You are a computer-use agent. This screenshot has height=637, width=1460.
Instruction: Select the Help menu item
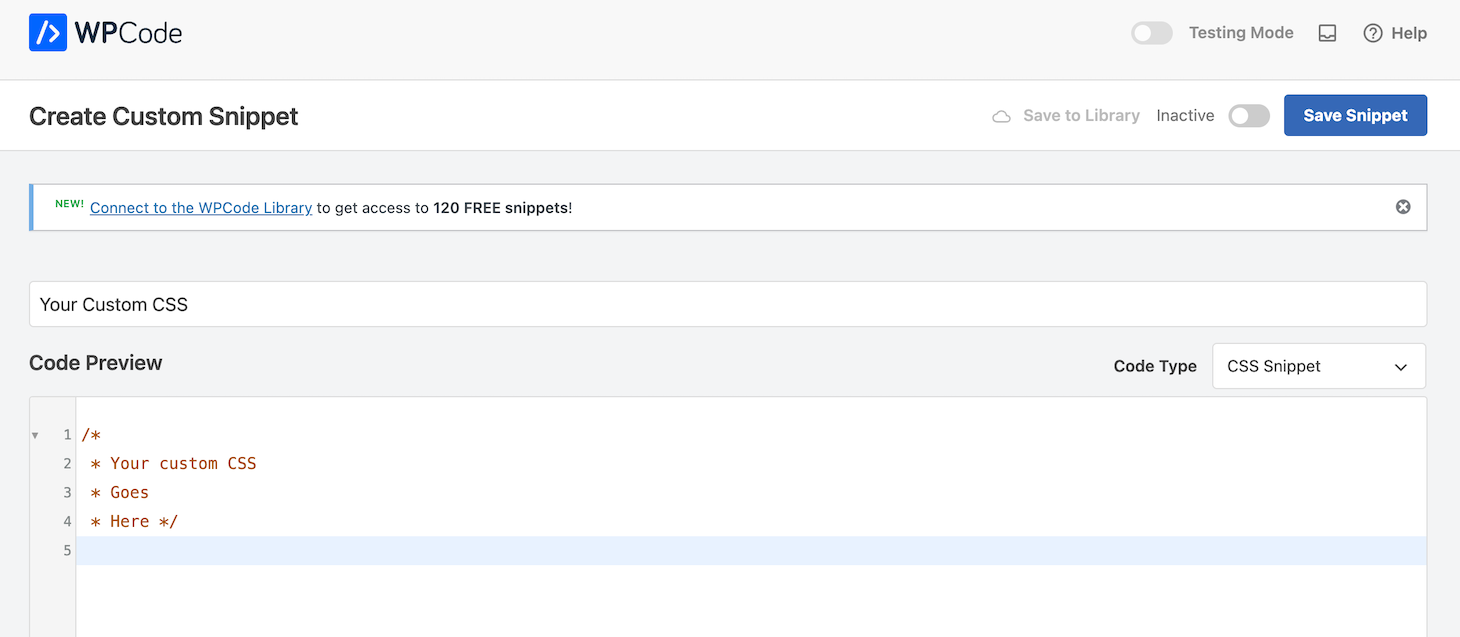pyautogui.click(x=1408, y=32)
